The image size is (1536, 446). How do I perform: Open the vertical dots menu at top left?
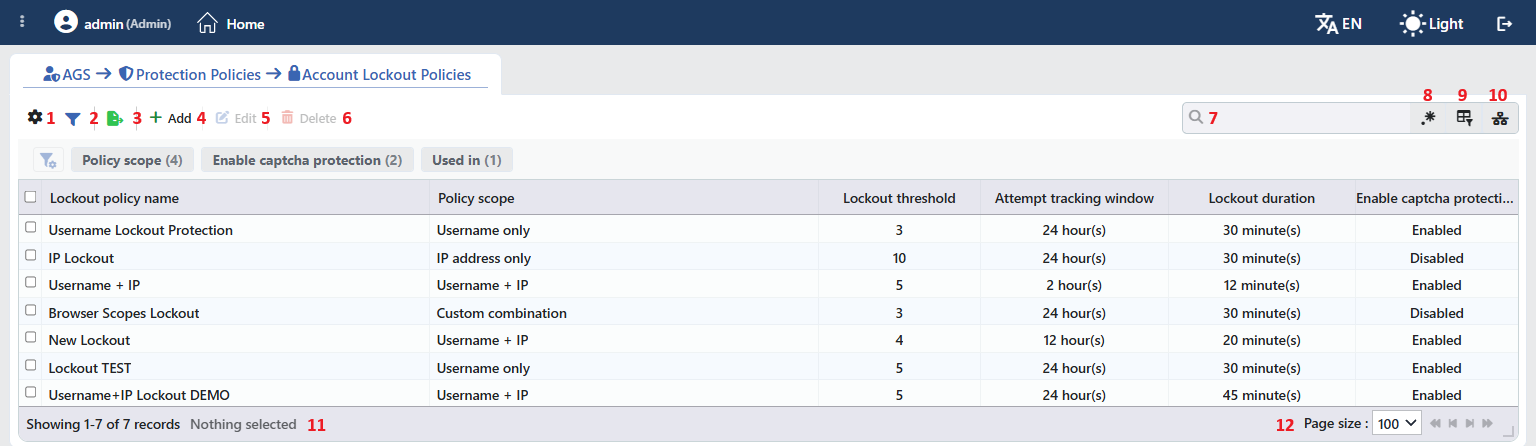click(22, 22)
